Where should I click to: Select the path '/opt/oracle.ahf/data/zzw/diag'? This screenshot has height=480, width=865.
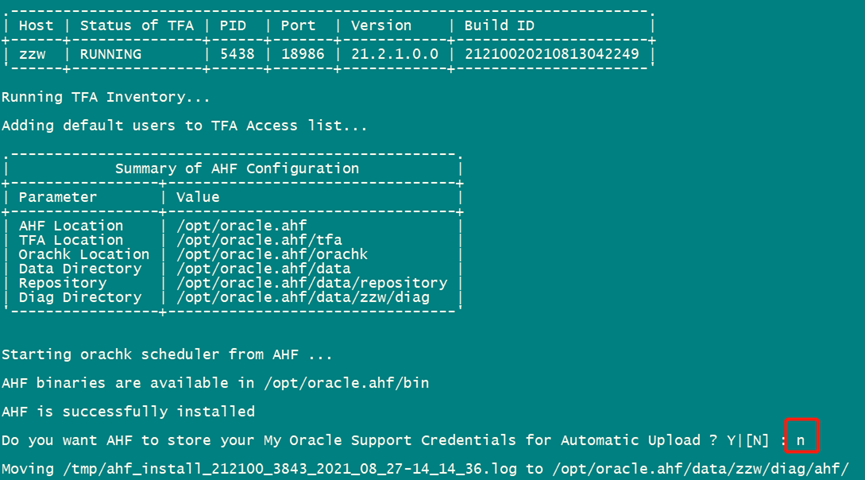pos(303,297)
